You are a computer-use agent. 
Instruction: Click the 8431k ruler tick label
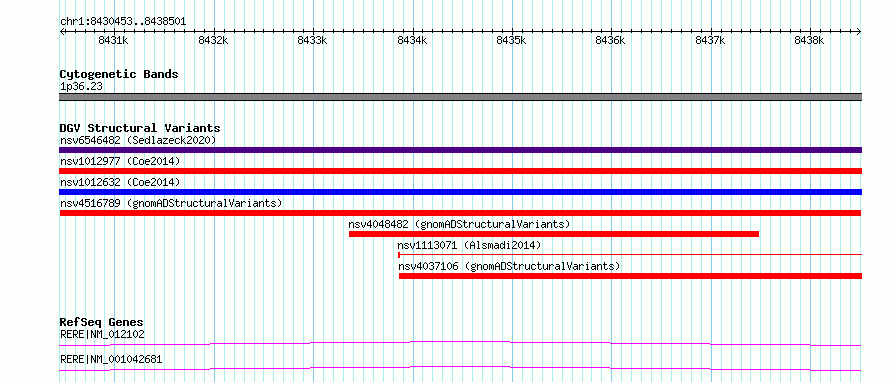pyautogui.click(x=113, y=40)
